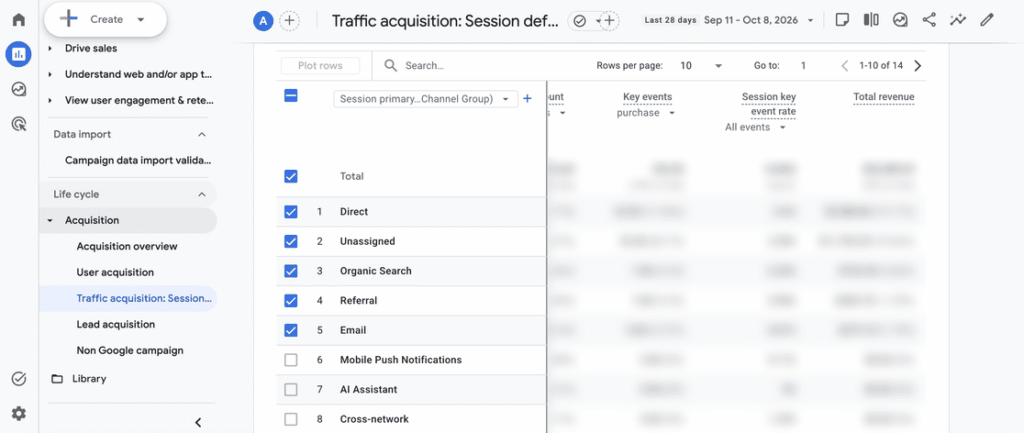Check the Cross-network row checkbox
This screenshot has height=433, width=1024.
[x=291, y=419]
